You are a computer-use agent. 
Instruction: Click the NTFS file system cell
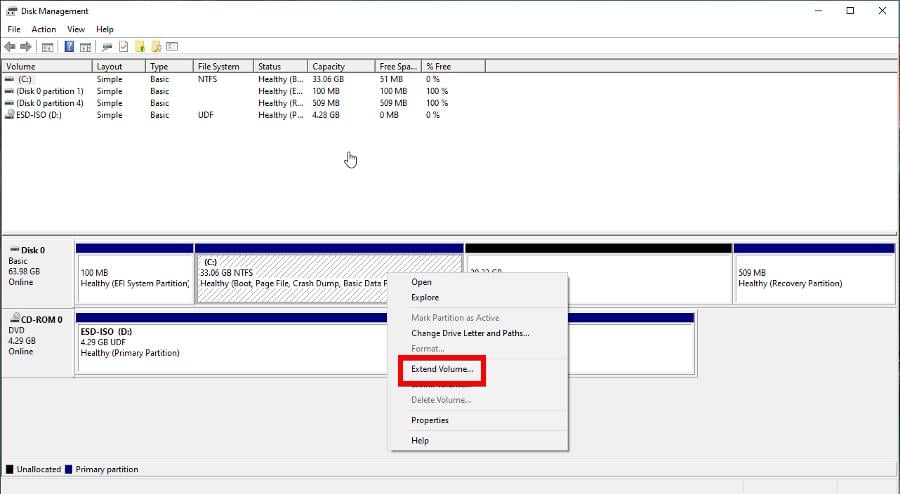tap(208, 79)
